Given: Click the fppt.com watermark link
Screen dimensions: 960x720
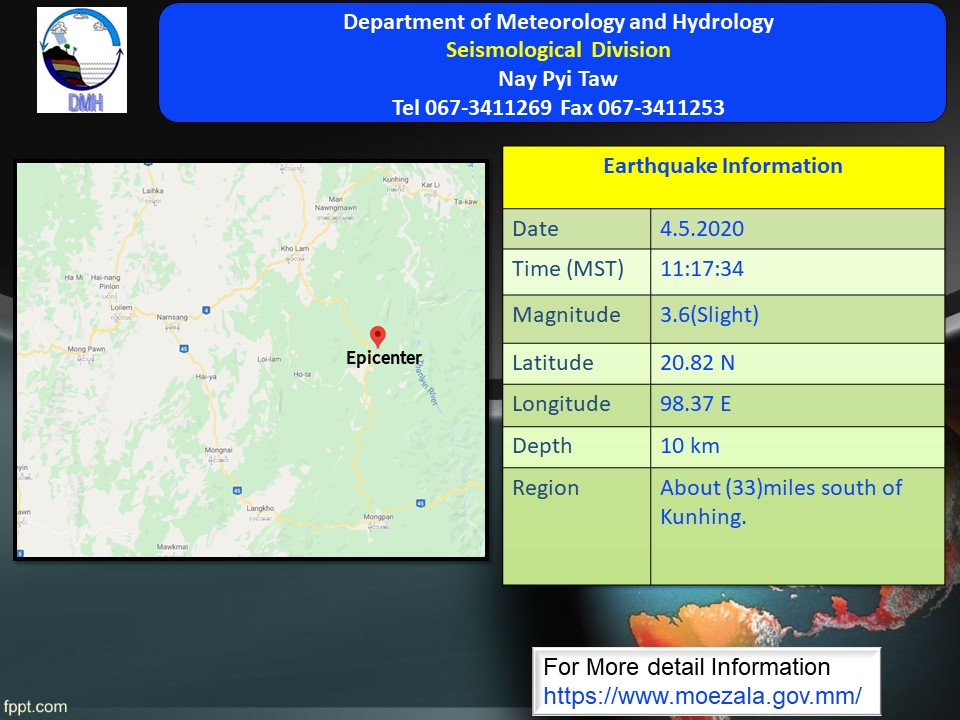Looking at the screenshot, I should [x=35, y=707].
